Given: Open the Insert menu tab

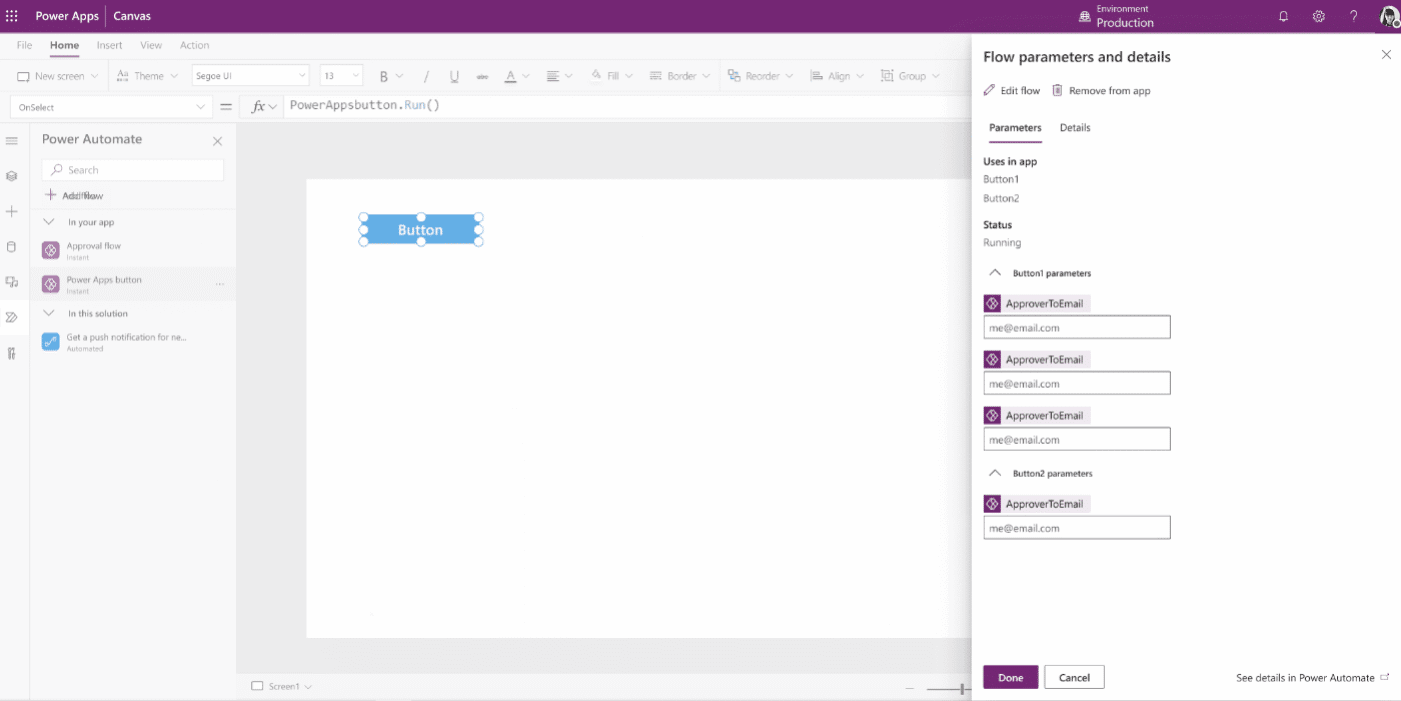Looking at the screenshot, I should coord(109,45).
